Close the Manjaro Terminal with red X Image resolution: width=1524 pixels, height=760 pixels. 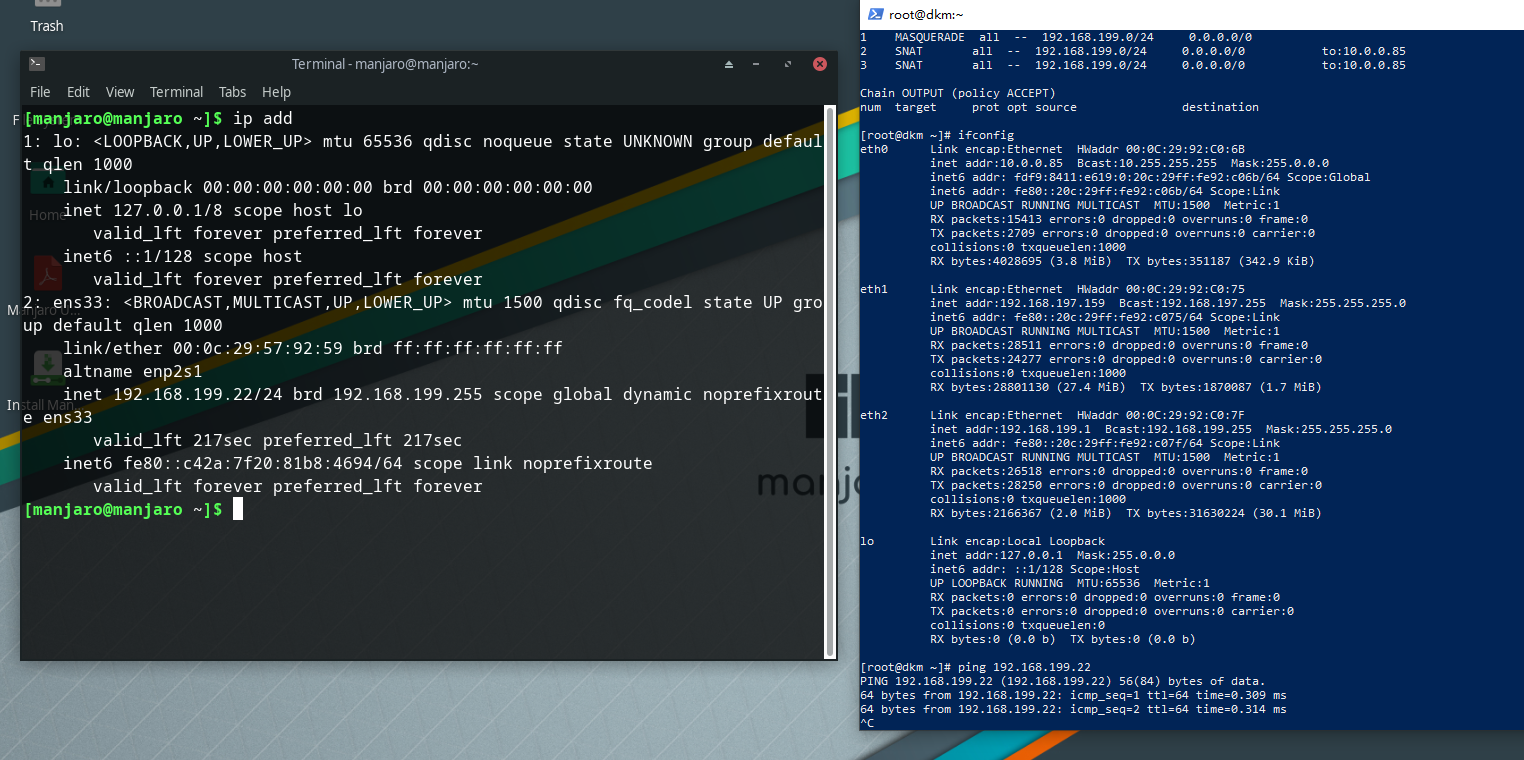tap(820, 64)
